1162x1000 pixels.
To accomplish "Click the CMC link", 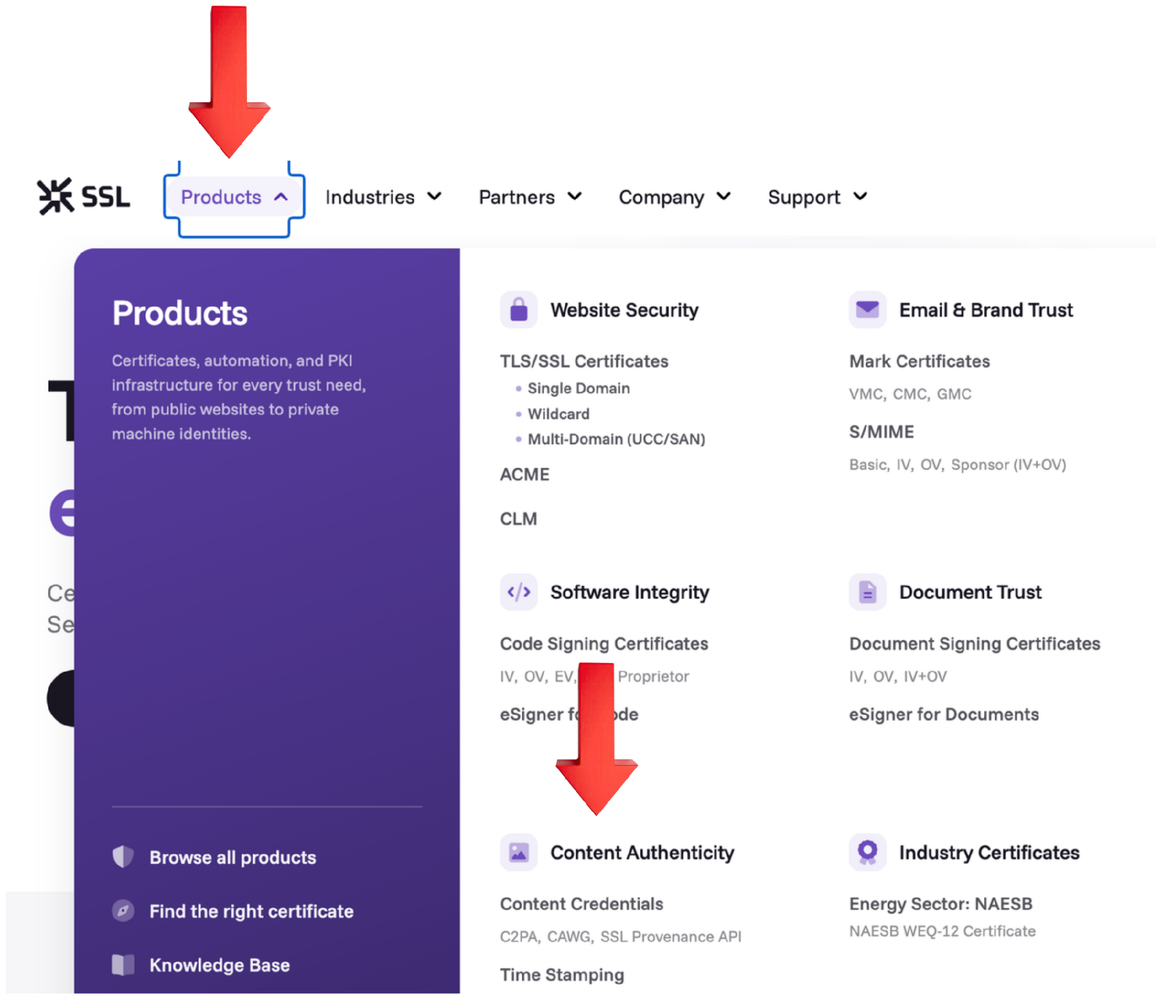I will 909,394.
